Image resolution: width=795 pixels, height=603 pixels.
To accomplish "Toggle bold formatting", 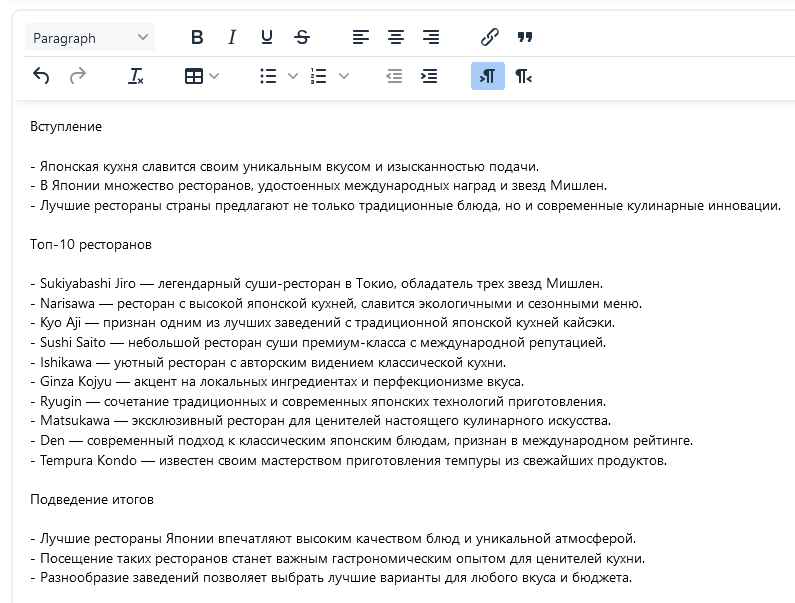I will [197, 37].
